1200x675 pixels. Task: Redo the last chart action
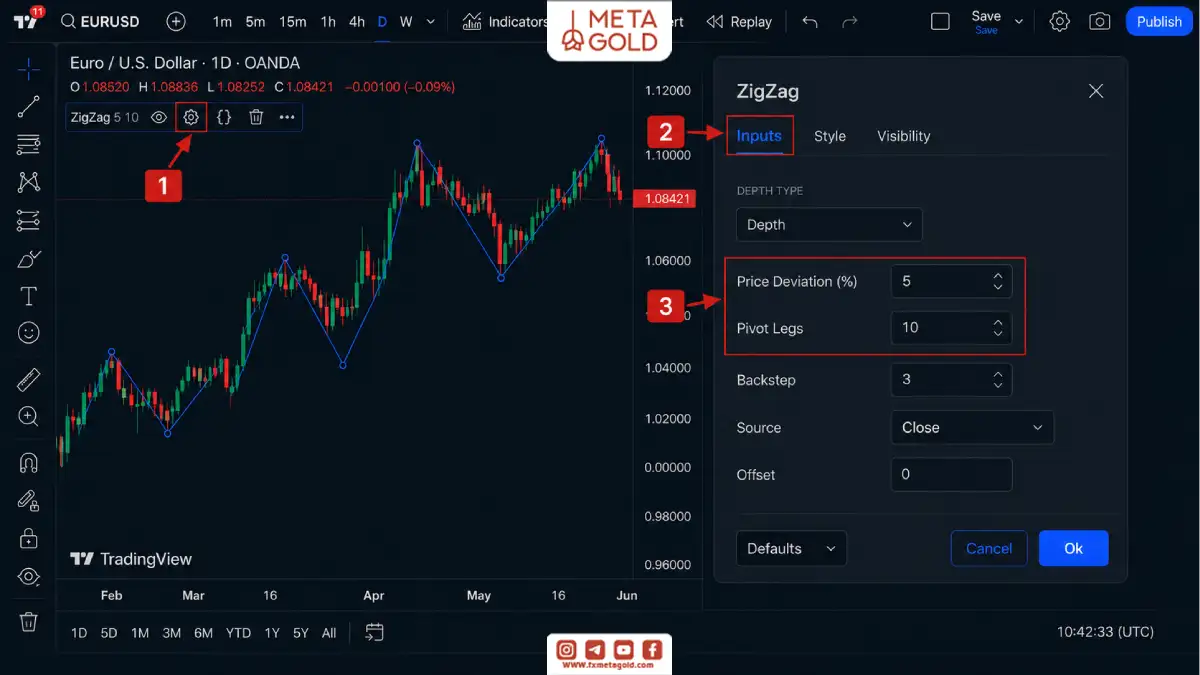pos(850,21)
